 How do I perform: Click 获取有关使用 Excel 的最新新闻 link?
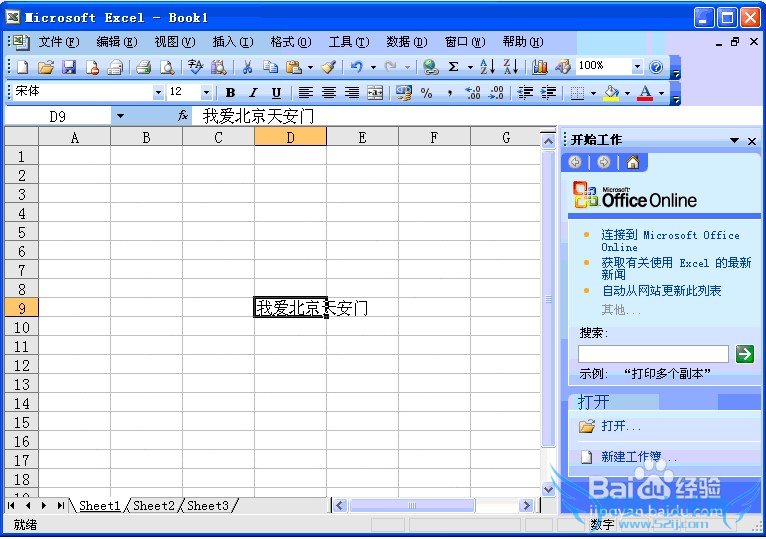coord(676,268)
